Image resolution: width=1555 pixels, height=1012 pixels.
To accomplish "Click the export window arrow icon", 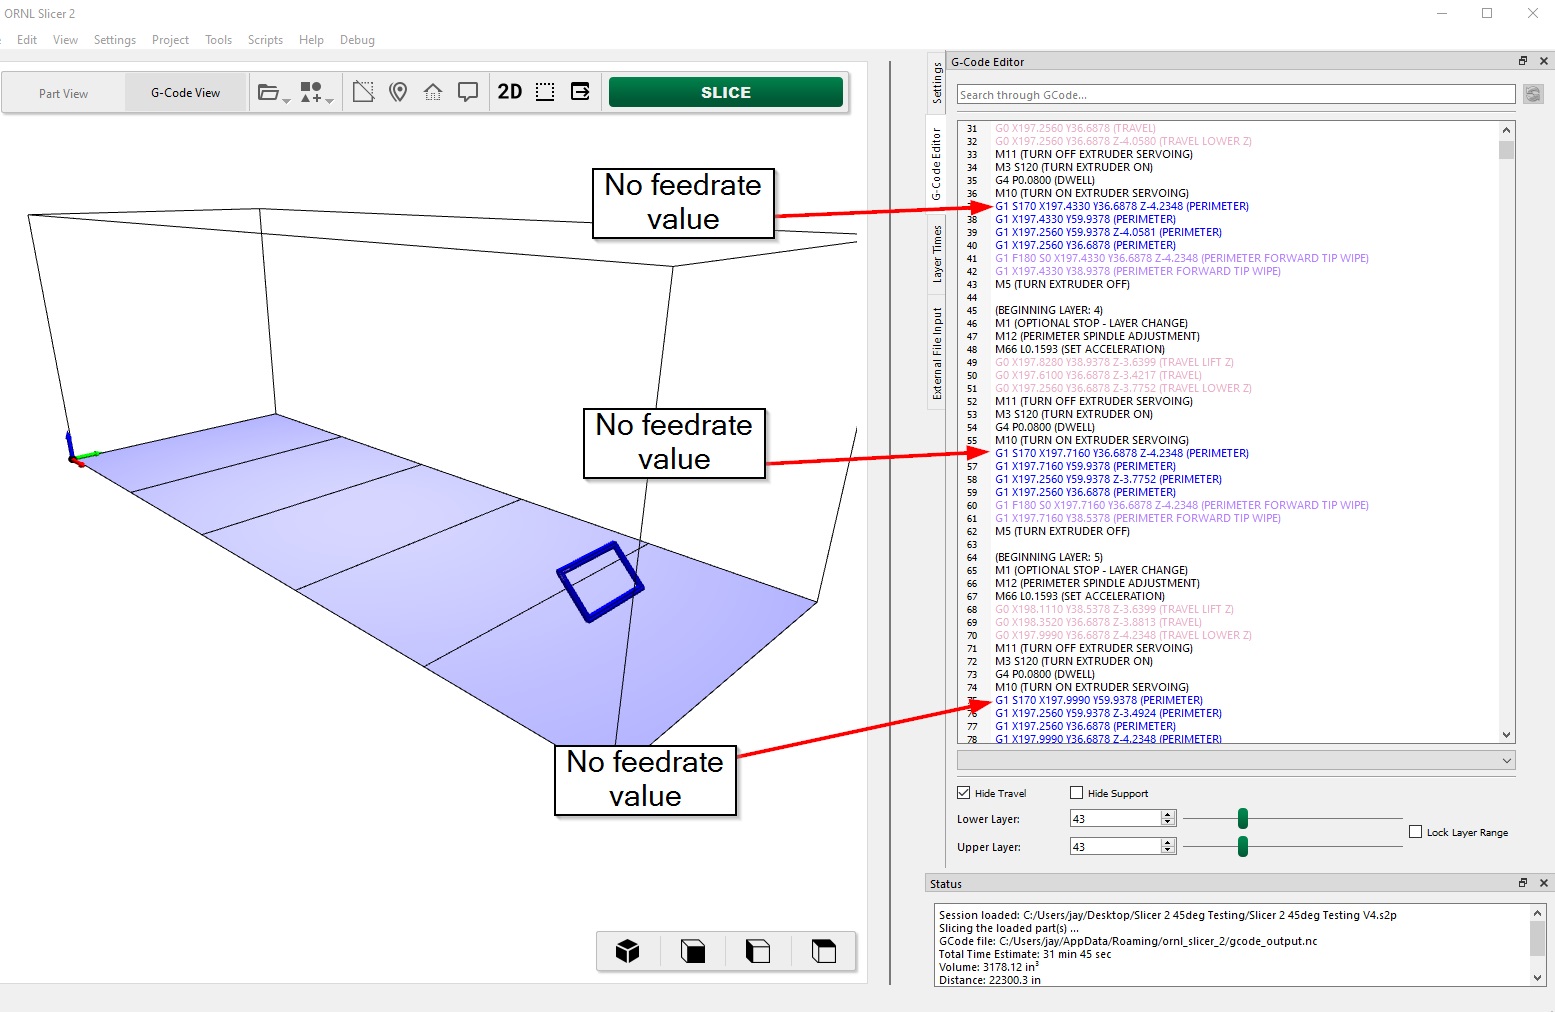I will click(x=580, y=91).
